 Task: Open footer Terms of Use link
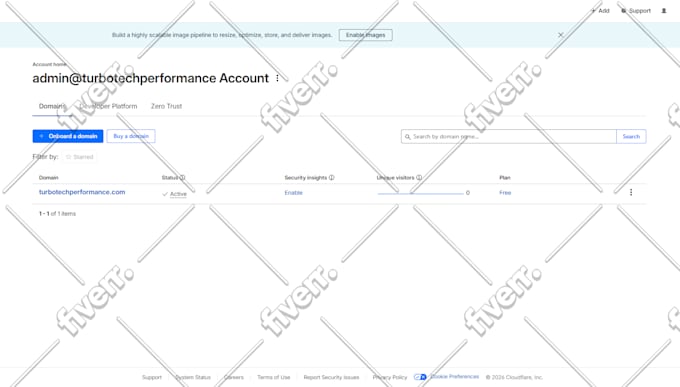click(x=274, y=377)
